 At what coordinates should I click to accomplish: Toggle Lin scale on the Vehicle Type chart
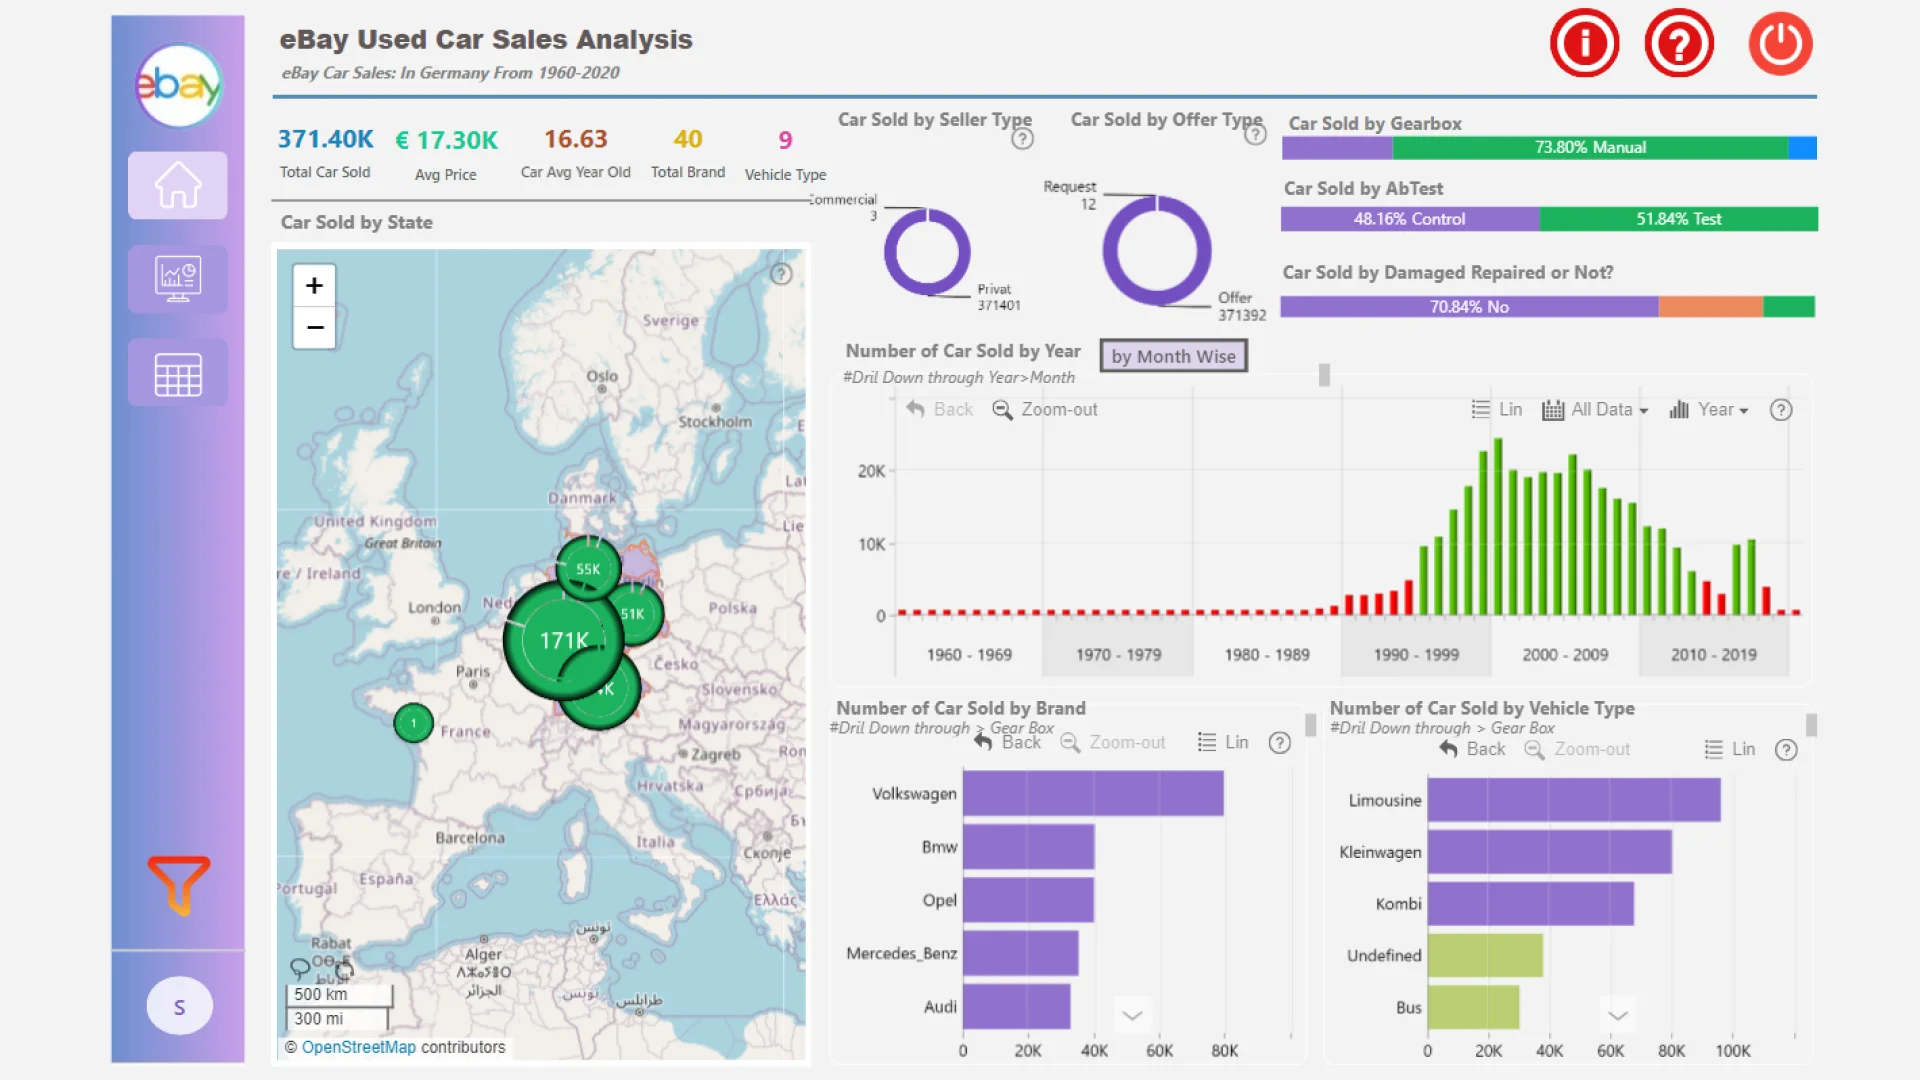(1730, 749)
